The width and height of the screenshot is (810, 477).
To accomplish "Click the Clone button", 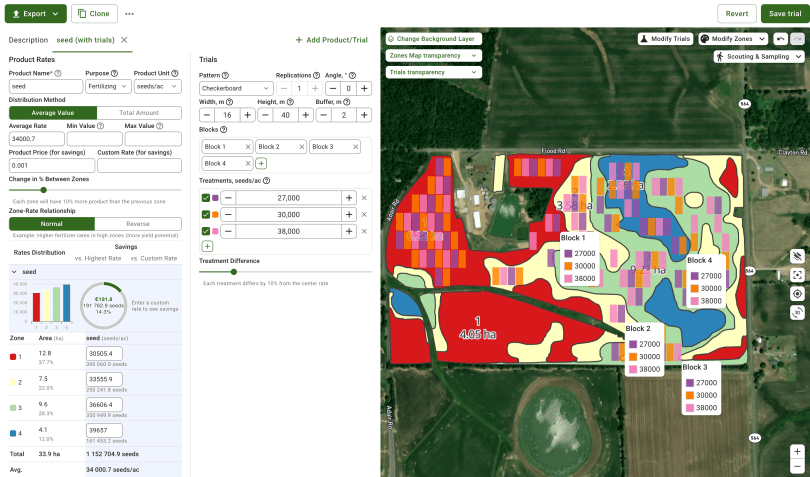I will [x=94, y=14].
